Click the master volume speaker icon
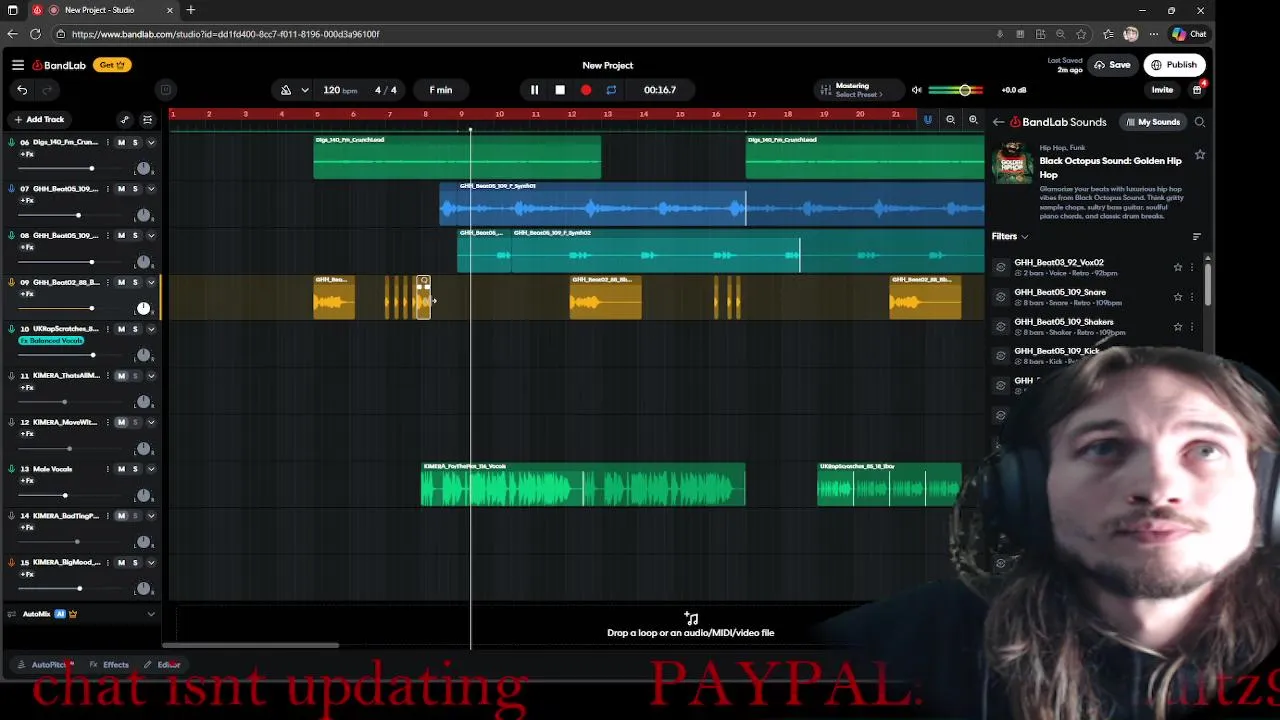 coord(916,90)
